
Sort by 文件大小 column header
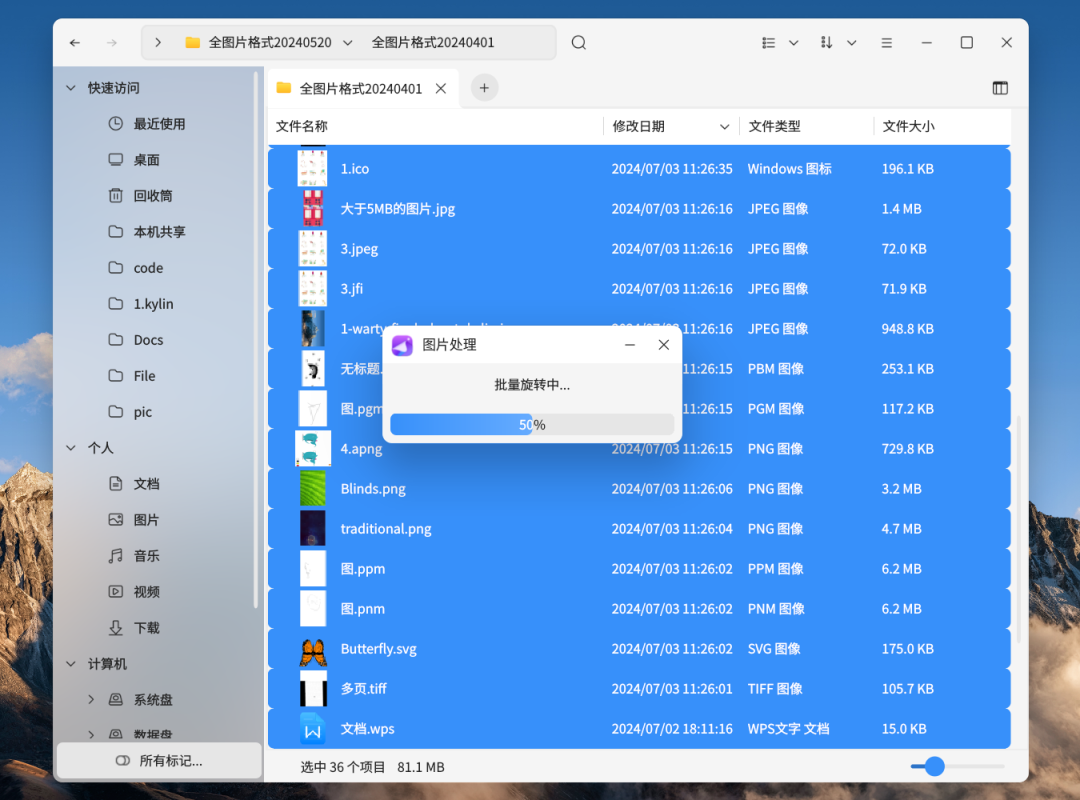(x=908, y=126)
